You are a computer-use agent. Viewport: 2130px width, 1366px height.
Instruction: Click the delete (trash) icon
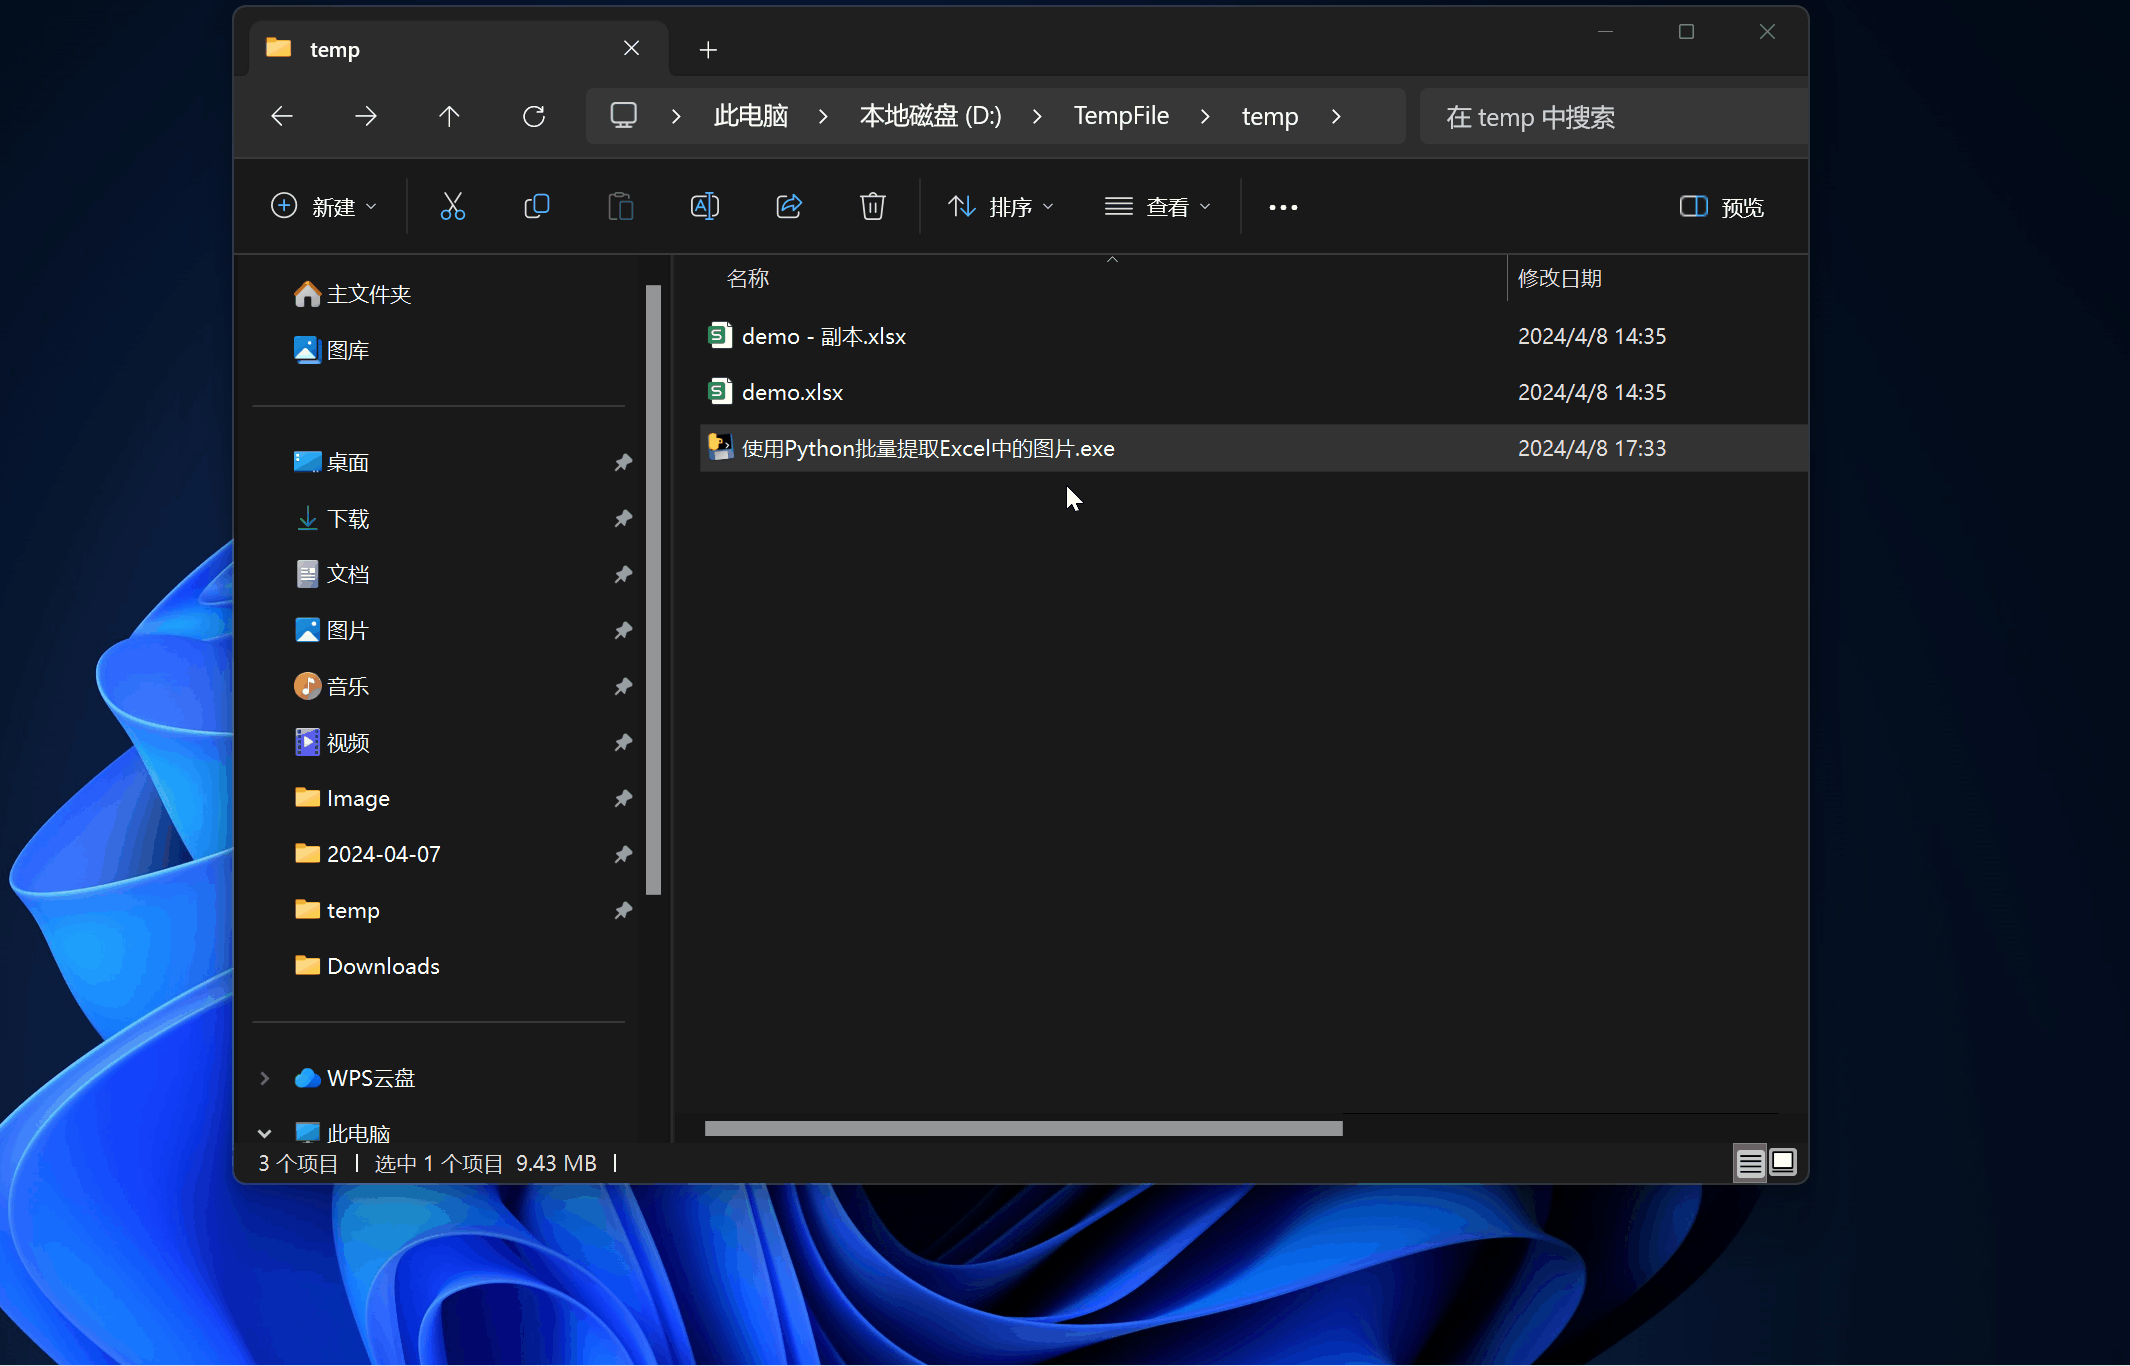coord(872,205)
